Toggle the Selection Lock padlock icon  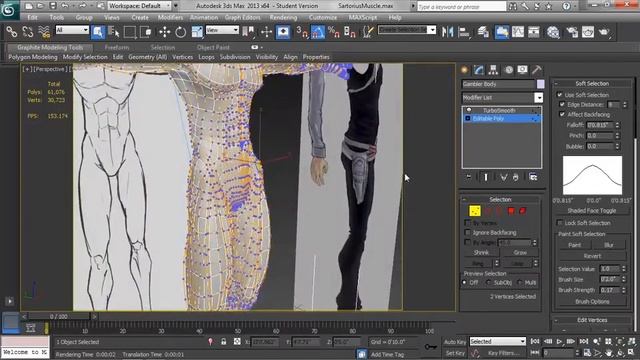click(224, 342)
